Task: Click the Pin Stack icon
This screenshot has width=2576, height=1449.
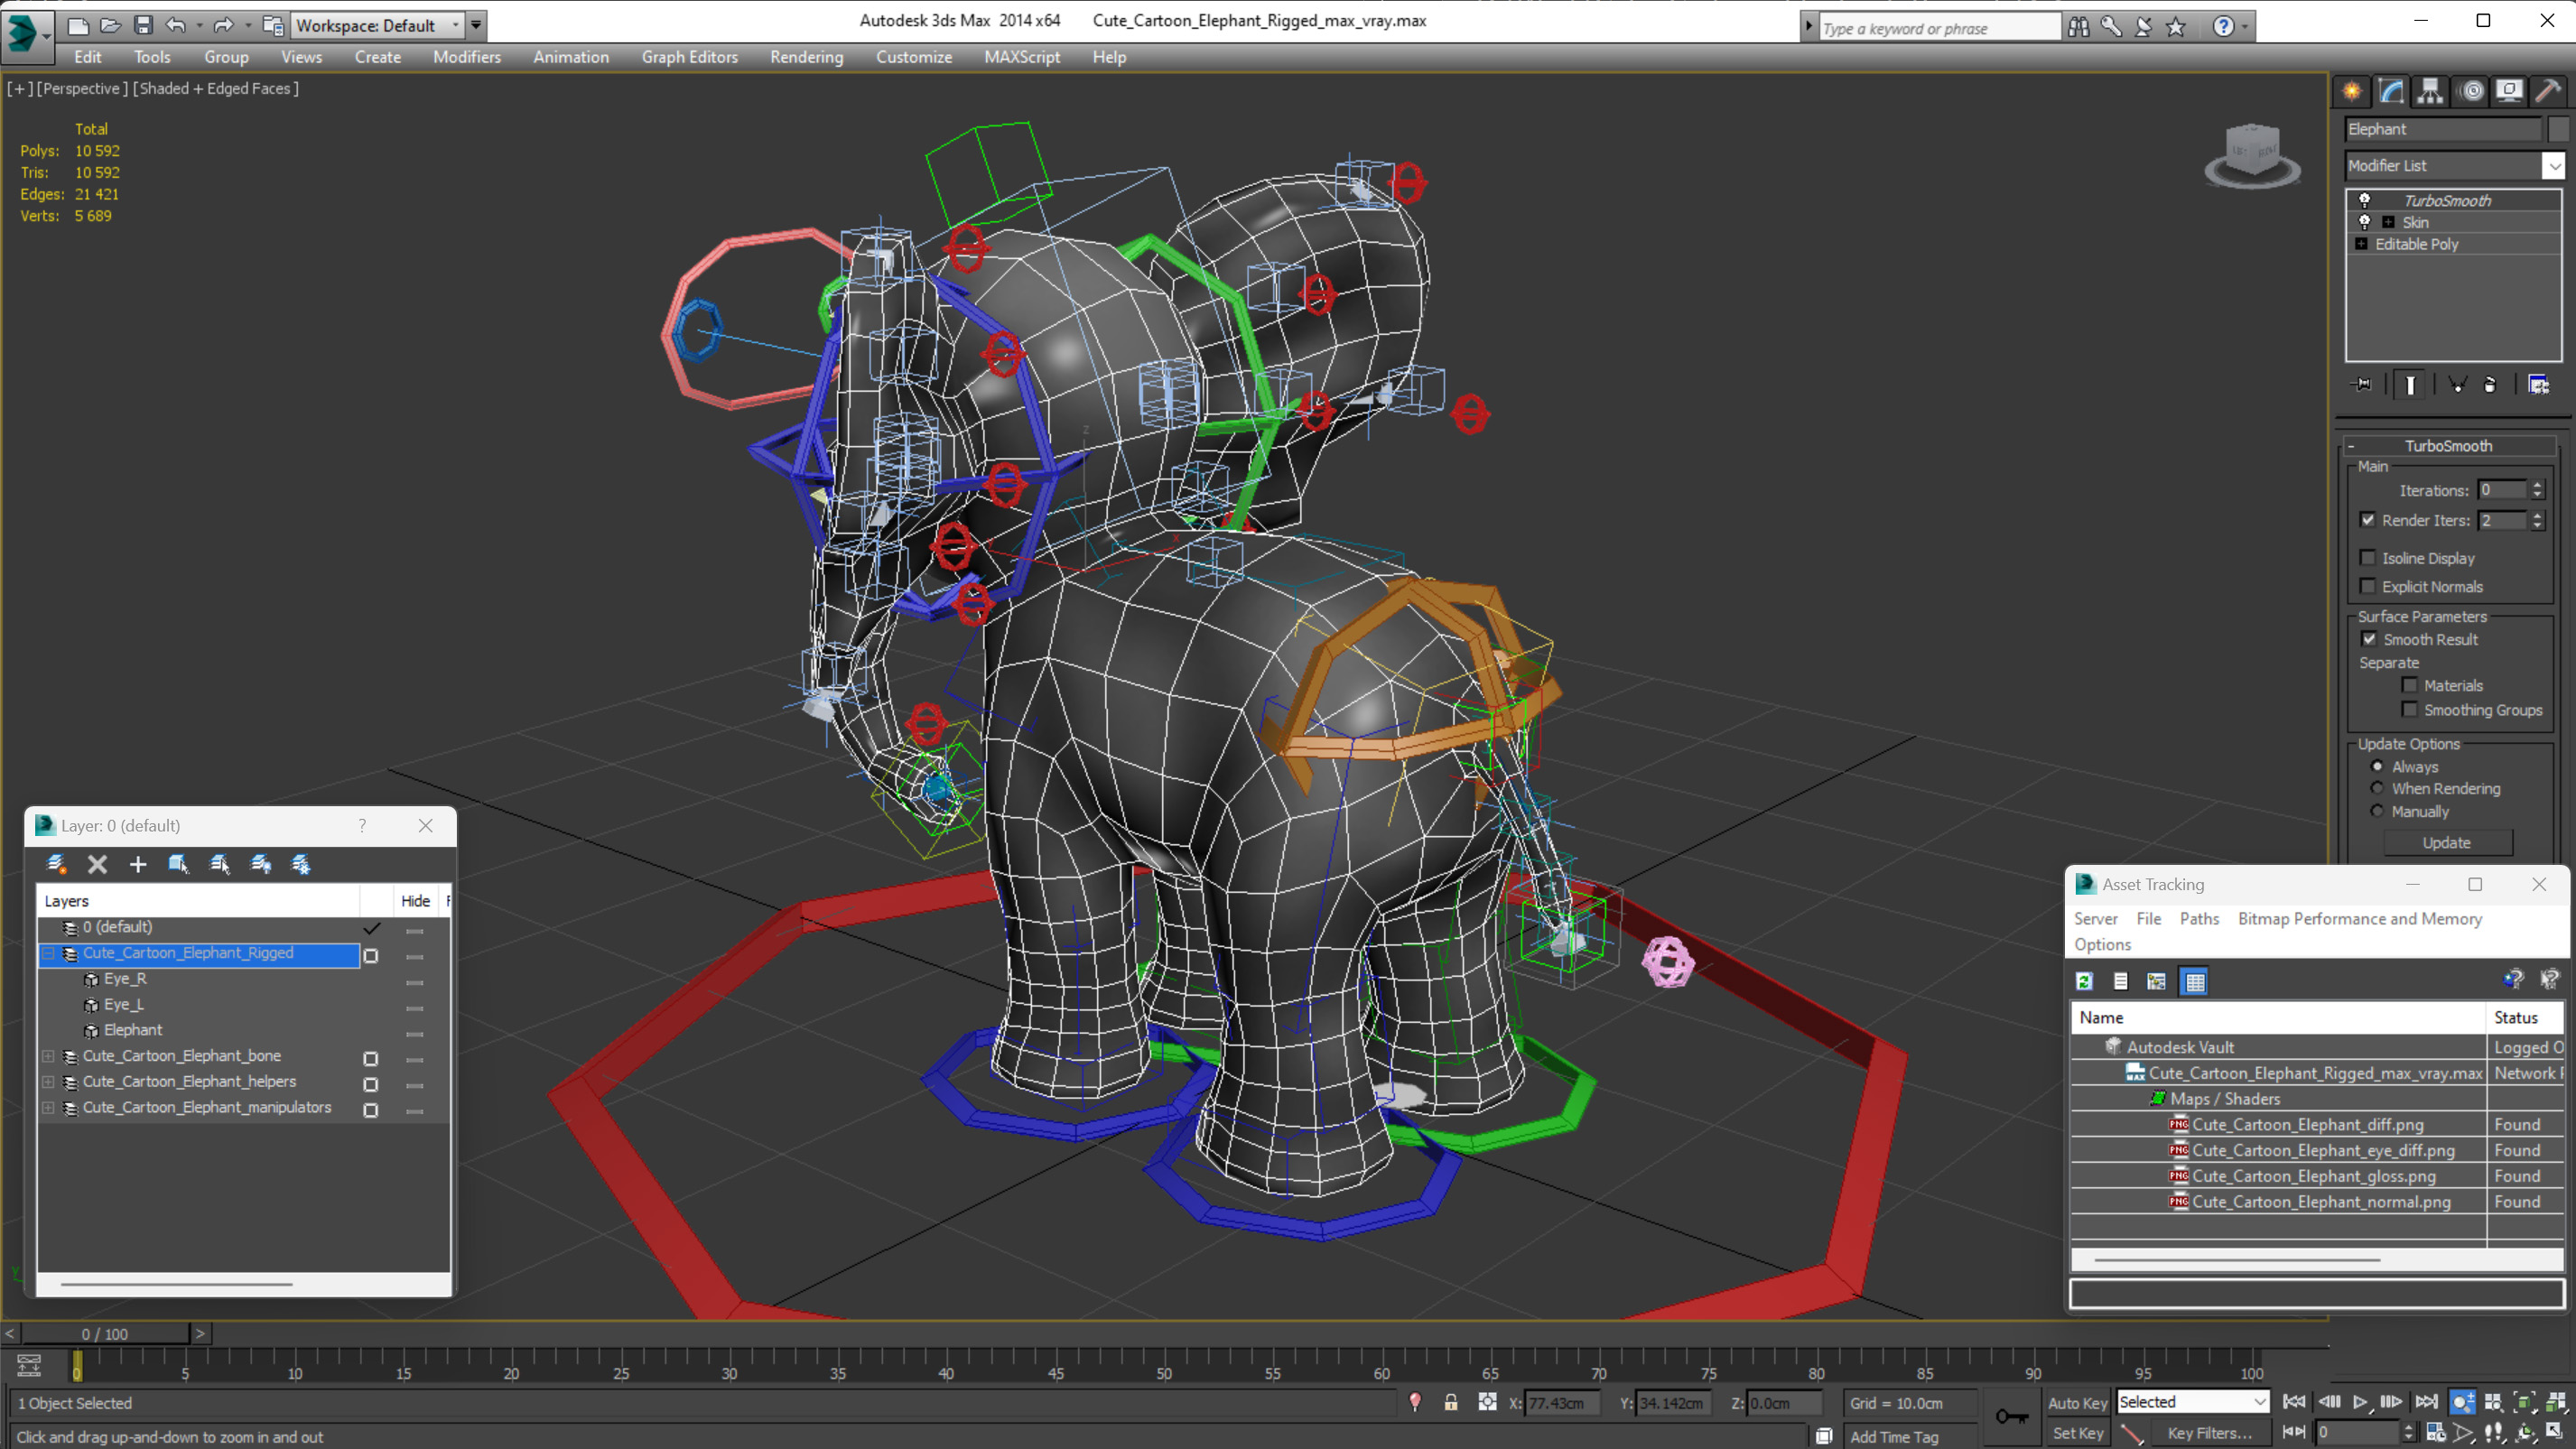Action: coord(2362,385)
